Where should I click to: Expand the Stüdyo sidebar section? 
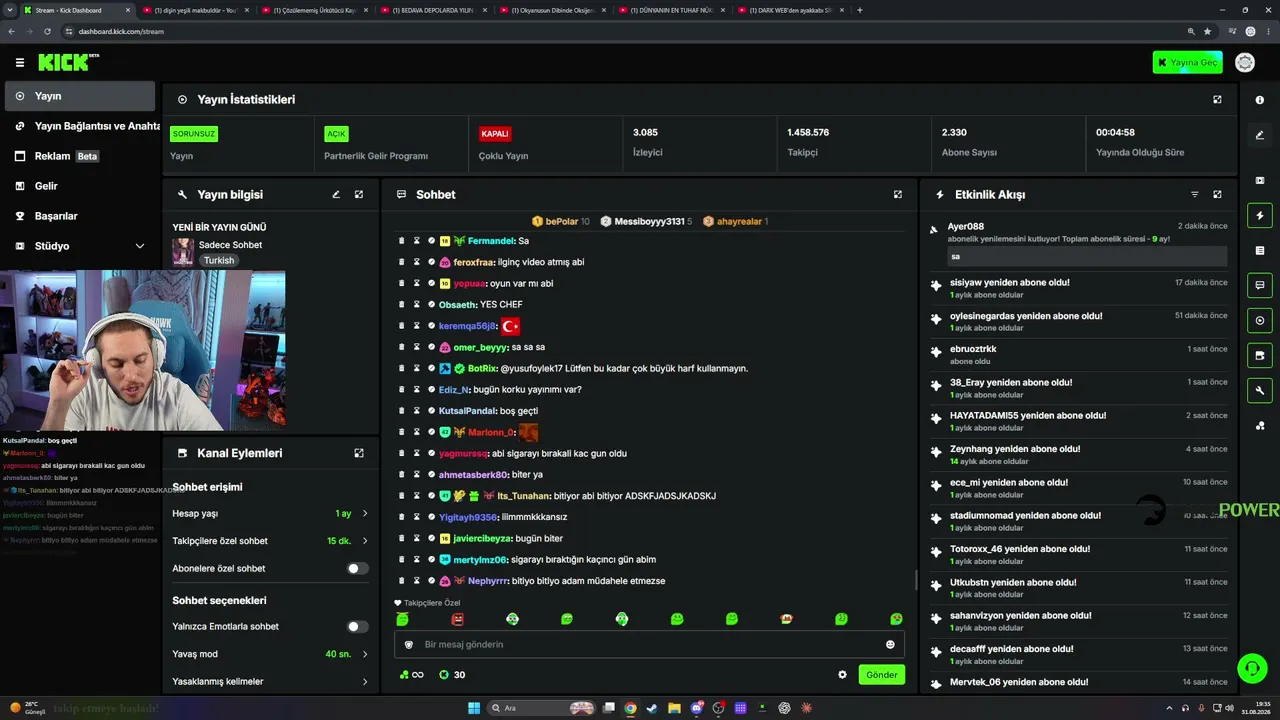[x=80, y=246]
